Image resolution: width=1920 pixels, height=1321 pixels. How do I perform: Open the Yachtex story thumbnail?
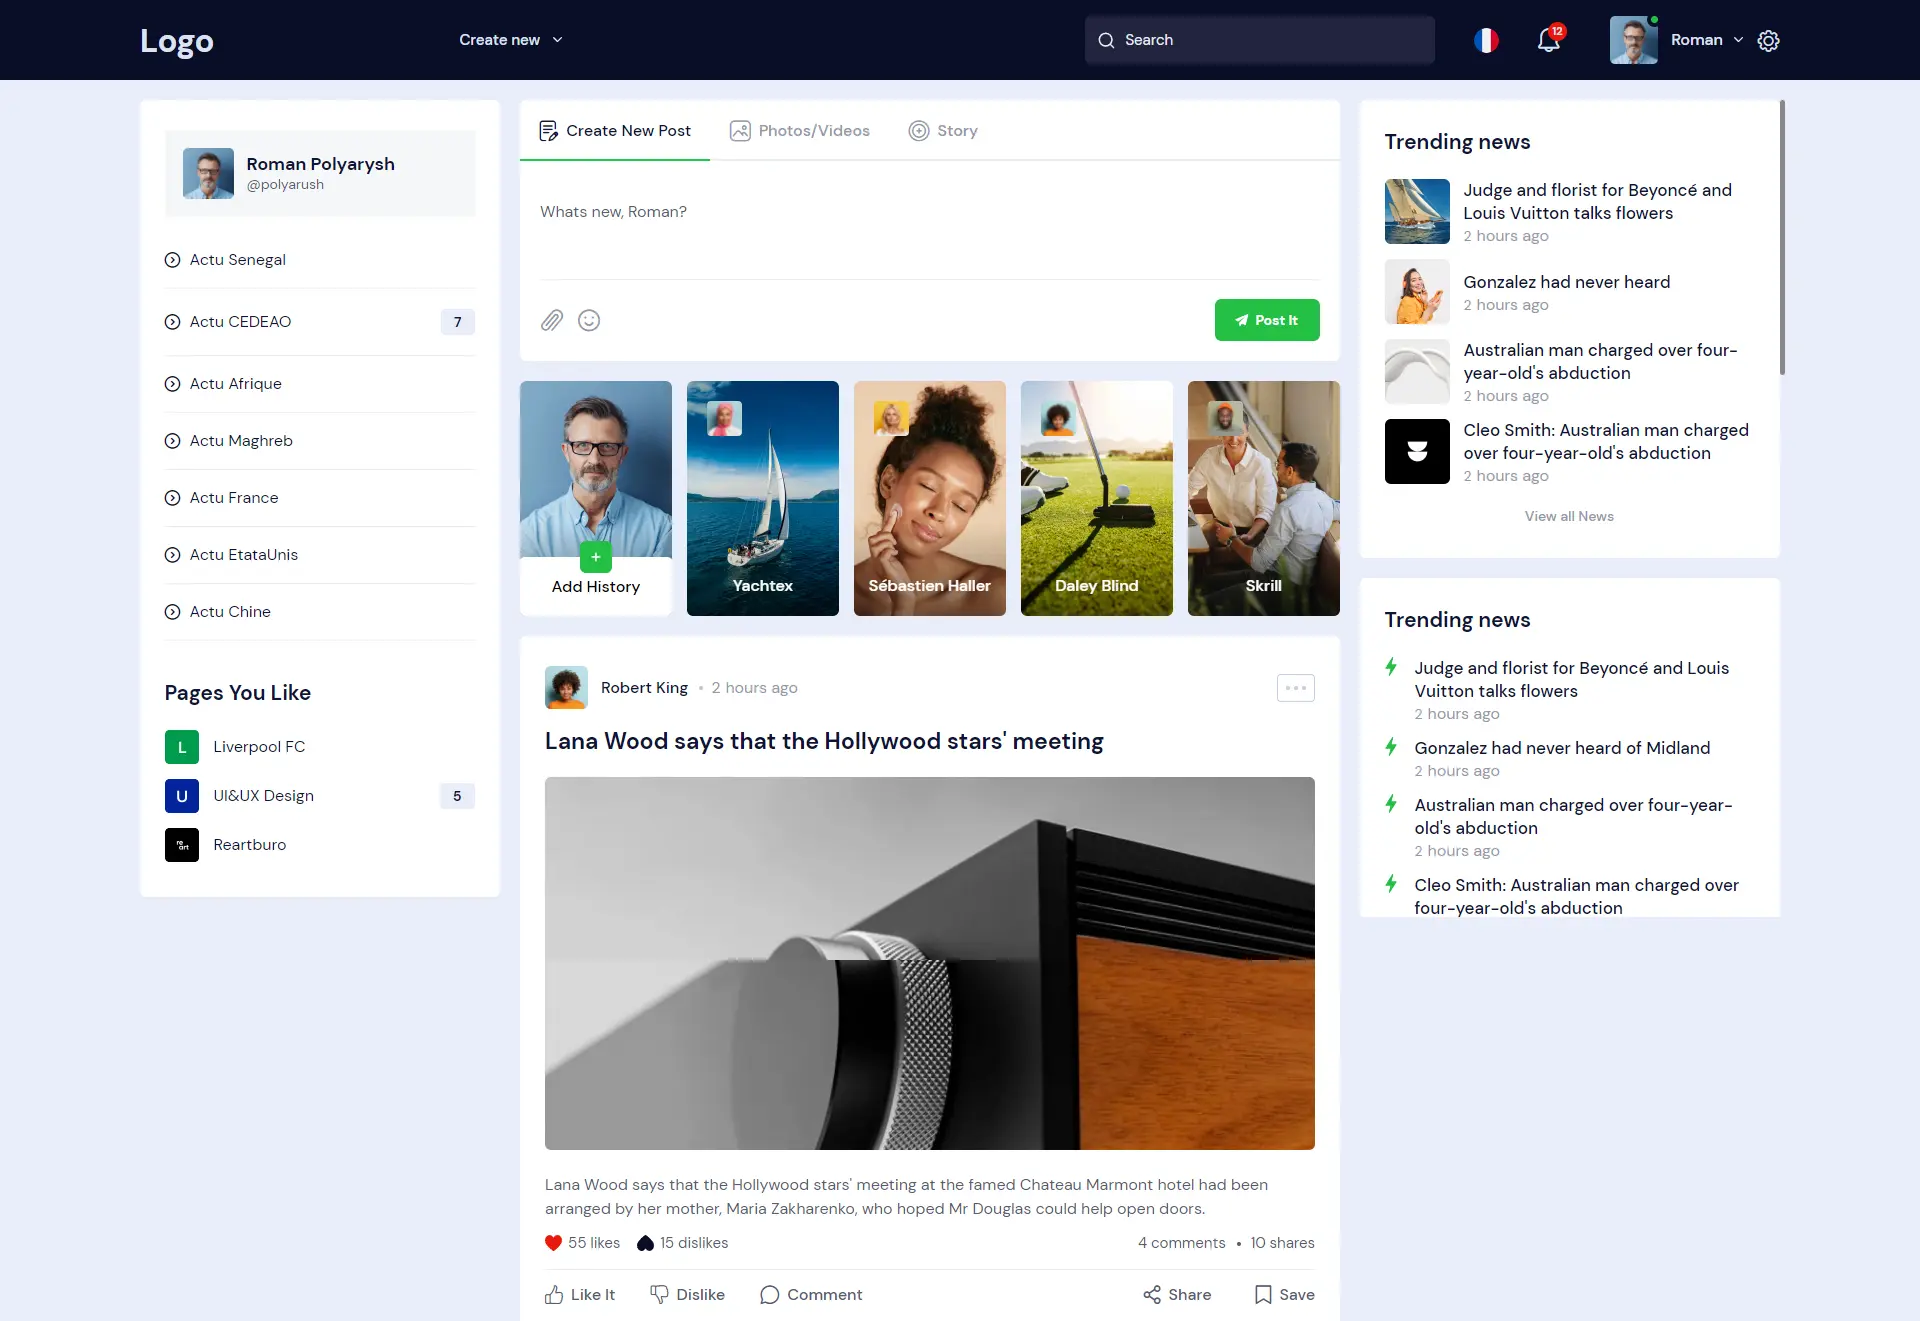pyautogui.click(x=762, y=498)
